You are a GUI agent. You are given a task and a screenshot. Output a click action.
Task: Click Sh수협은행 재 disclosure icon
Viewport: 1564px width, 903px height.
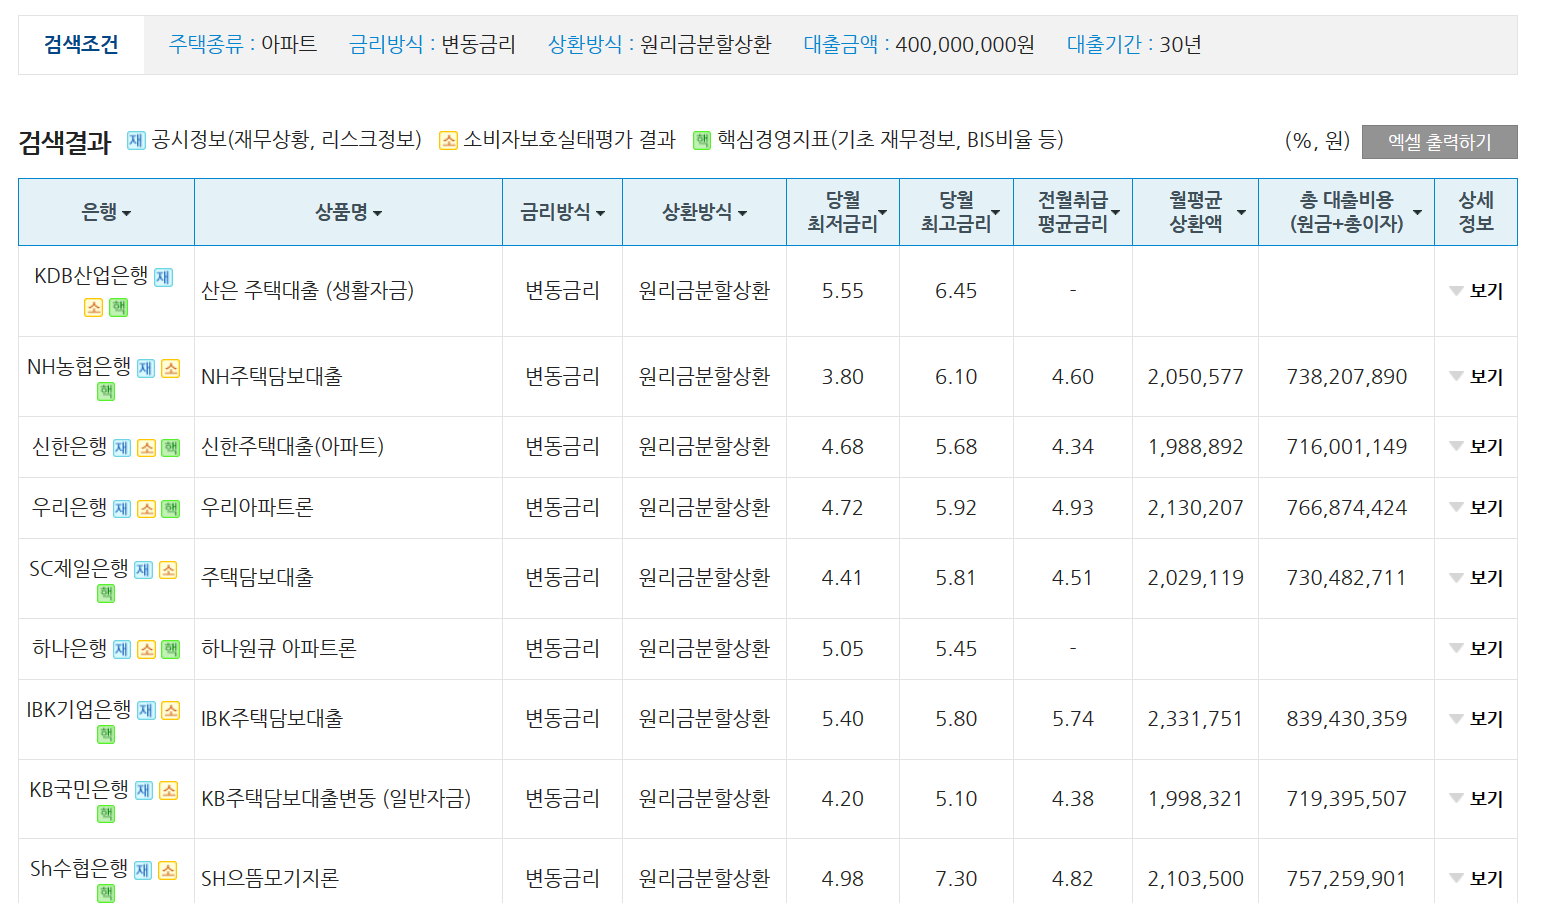144,870
